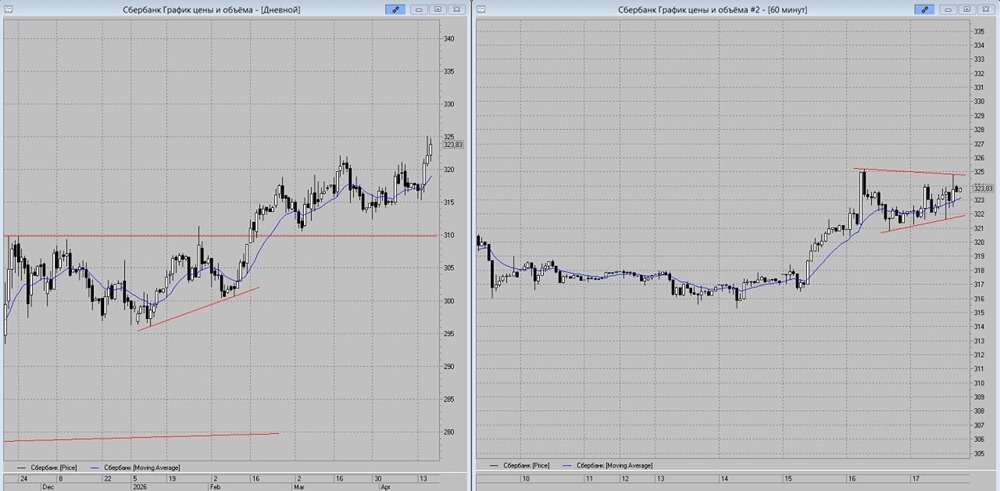The width and height of the screenshot is (1000, 491).
Task: Click the 'Feb' month label on the daily time axis
Action: pyautogui.click(x=216, y=485)
